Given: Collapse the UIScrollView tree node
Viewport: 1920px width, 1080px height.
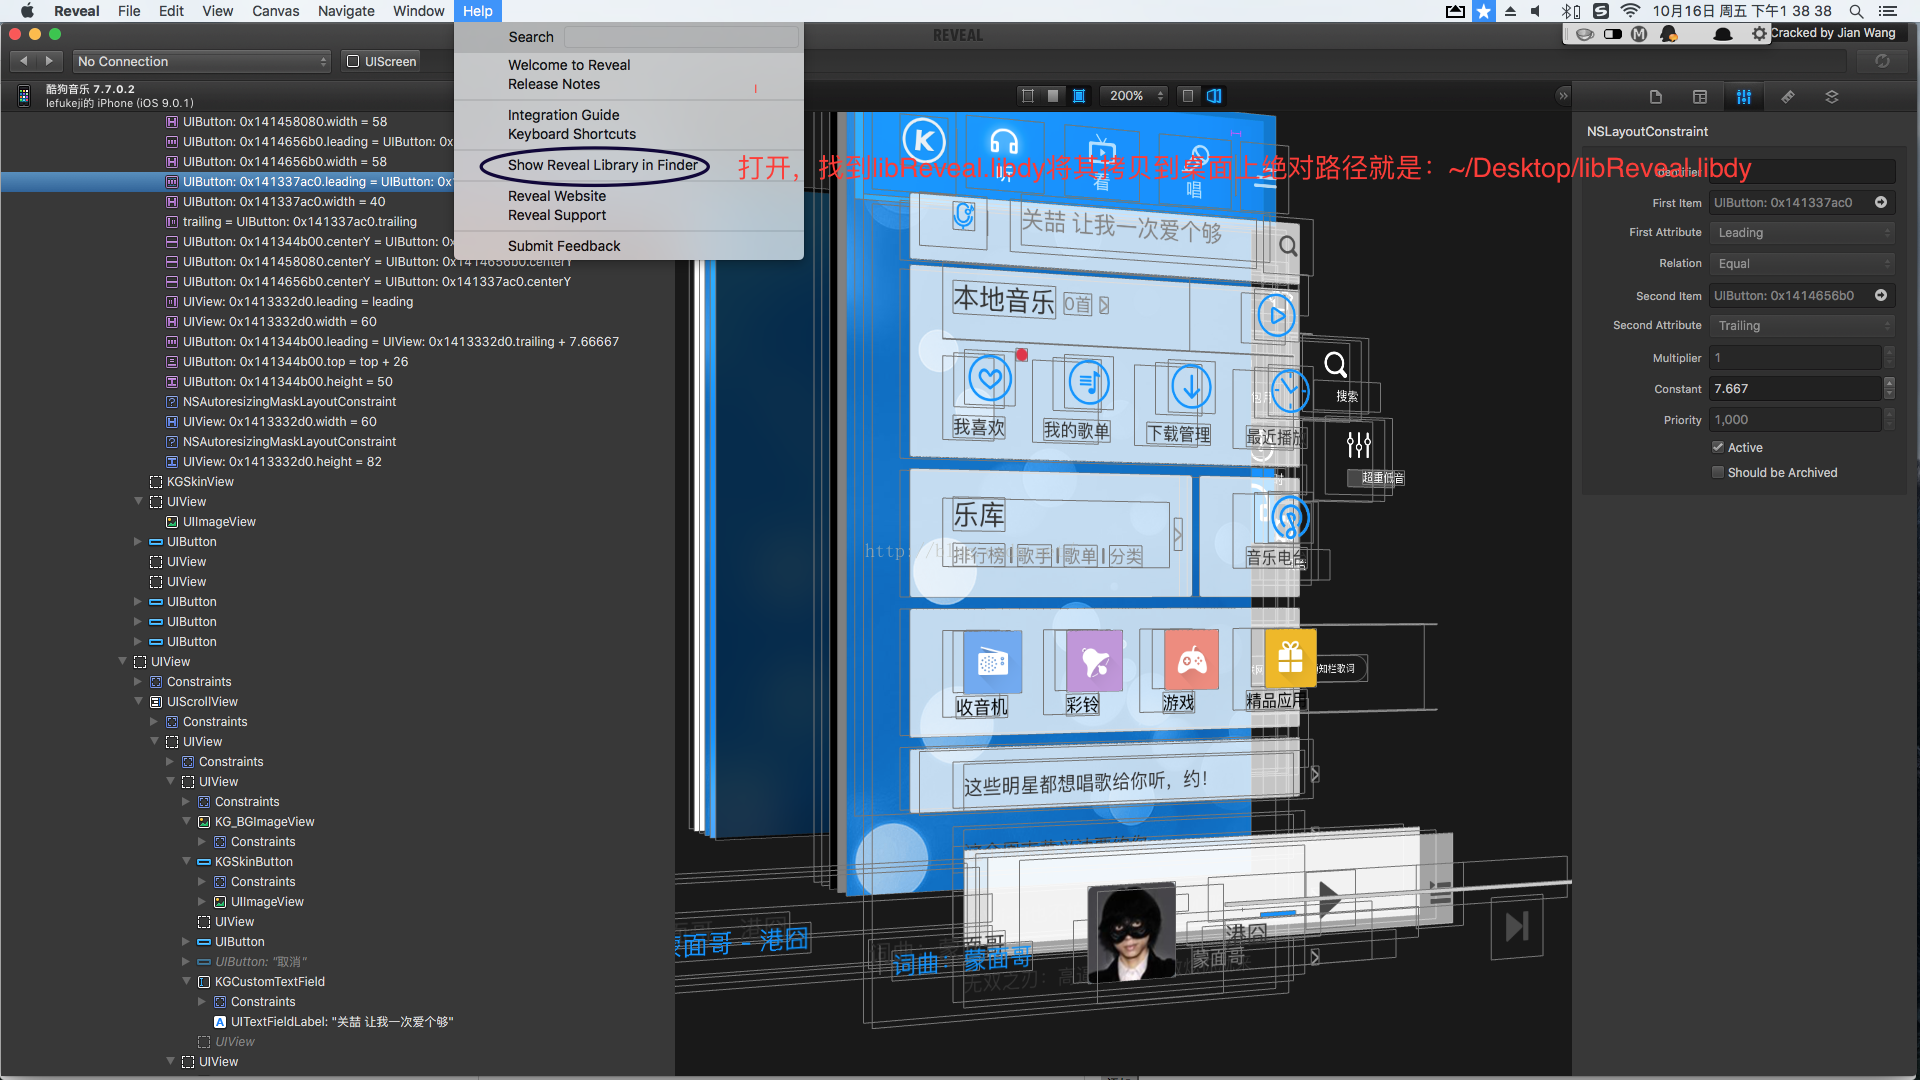Looking at the screenshot, I should pyautogui.click(x=138, y=701).
